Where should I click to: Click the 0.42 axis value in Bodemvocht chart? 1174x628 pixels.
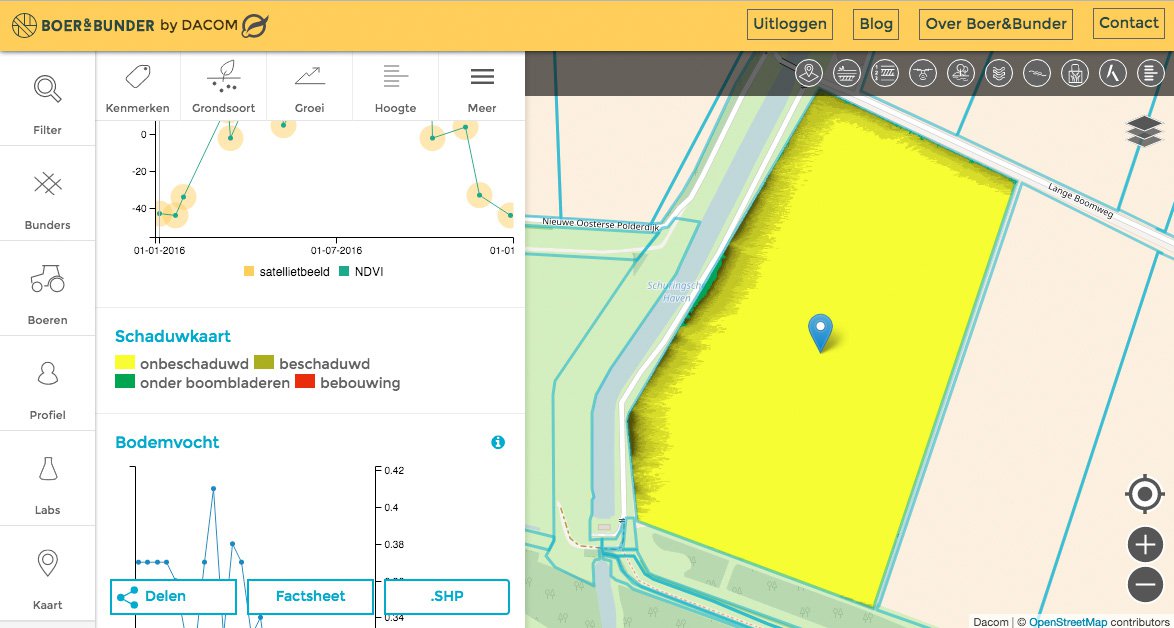pos(394,471)
